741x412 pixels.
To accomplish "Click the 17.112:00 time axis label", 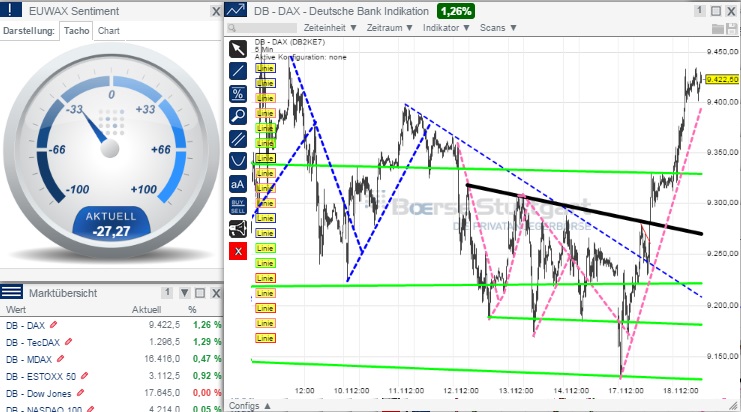I will (x=626, y=391).
